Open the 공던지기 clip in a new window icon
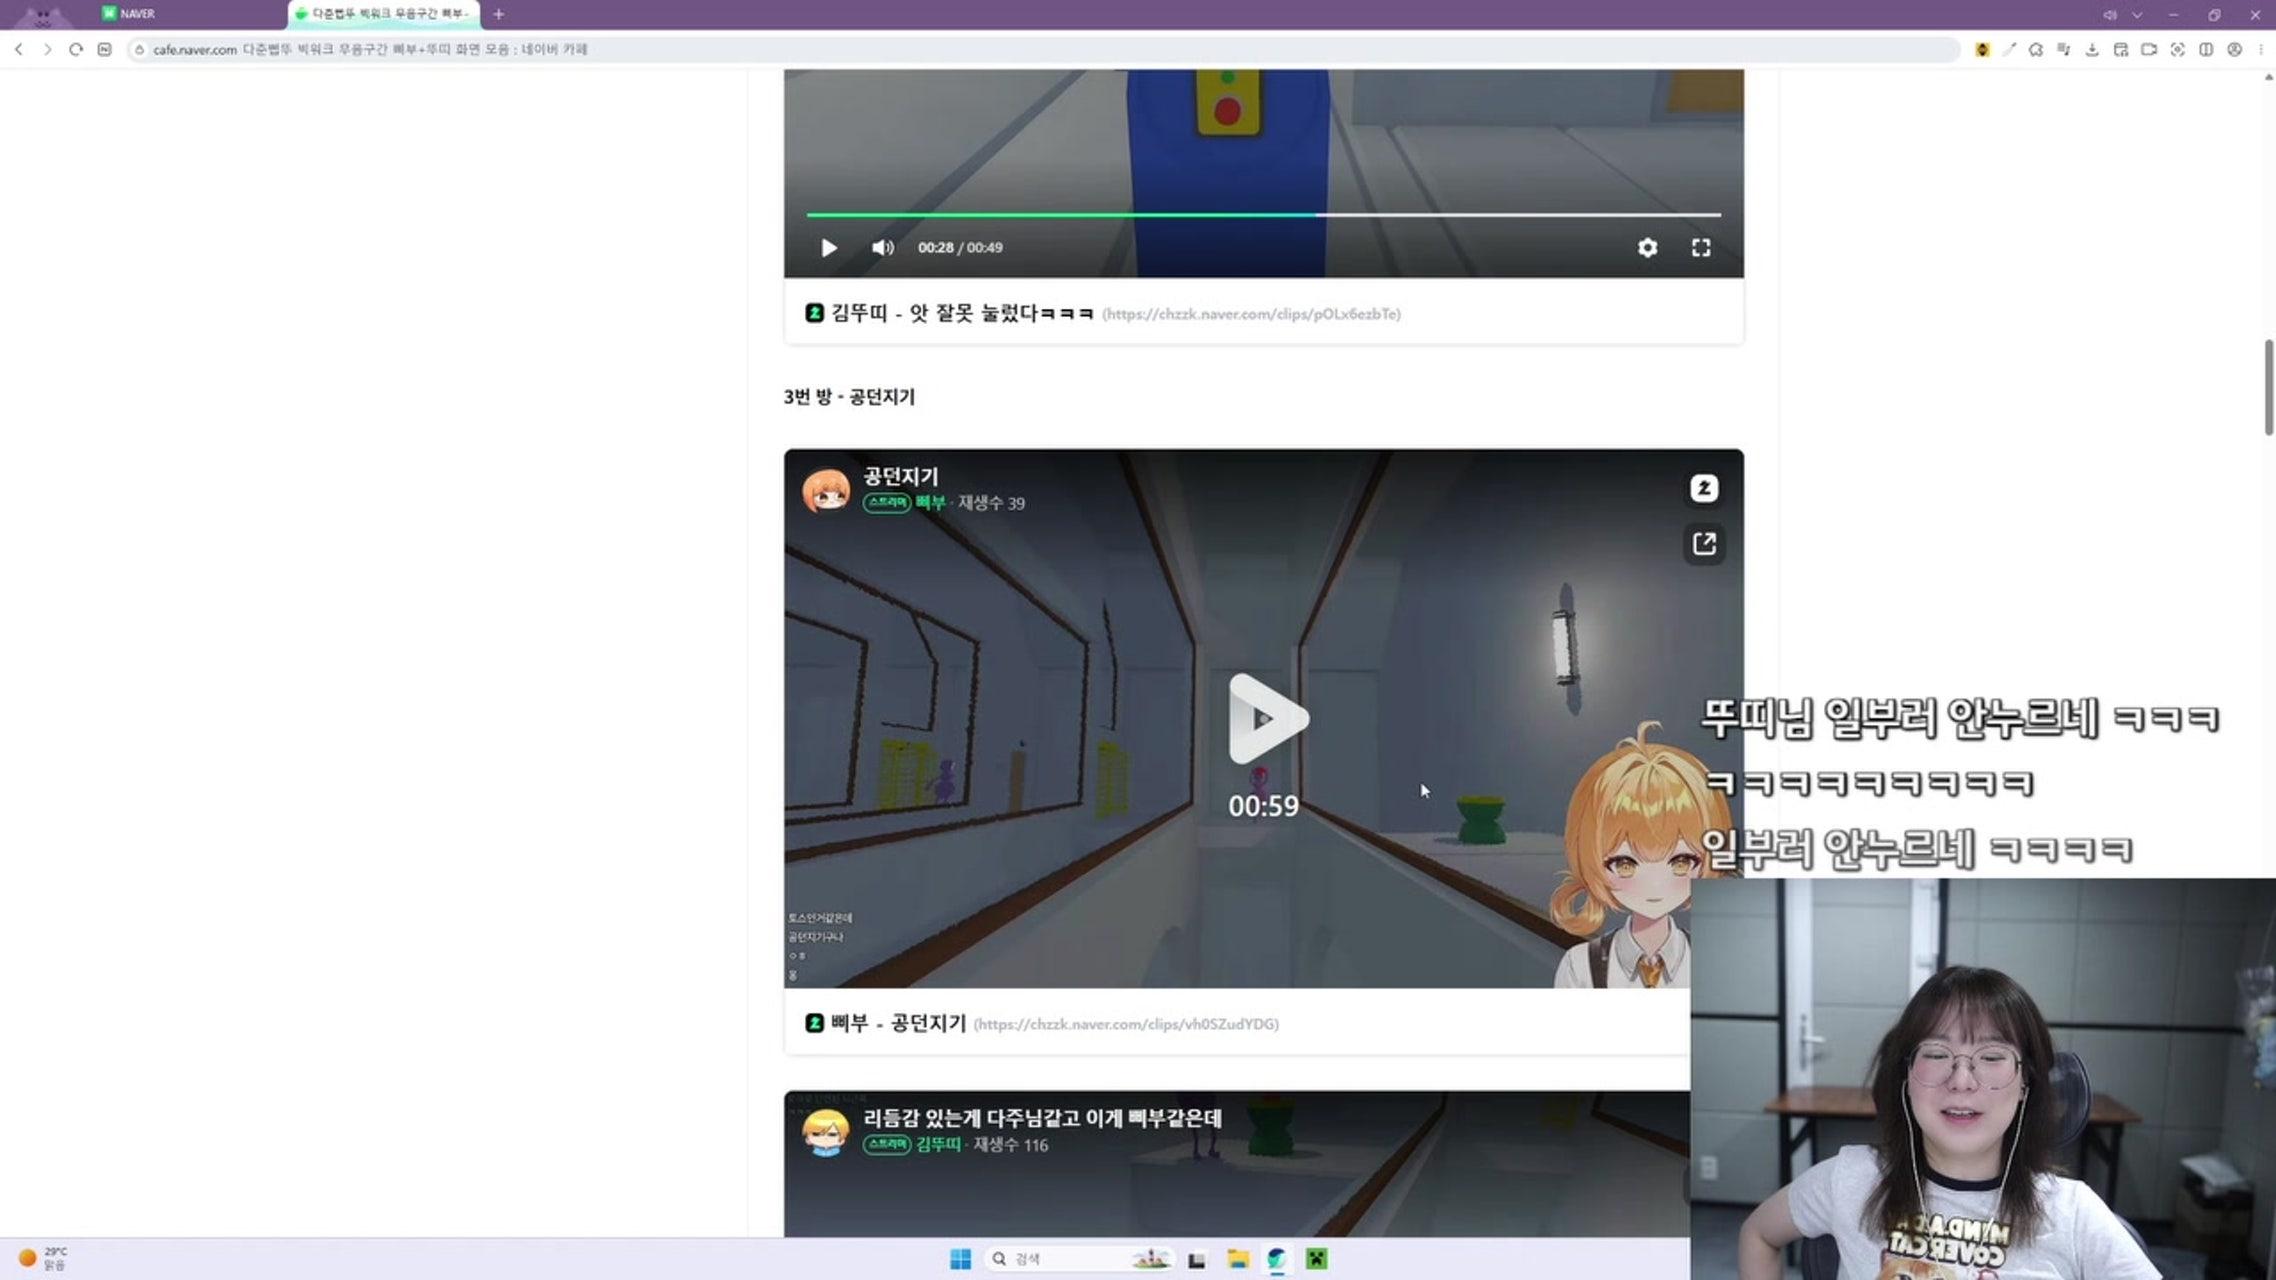This screenshot has height=1280, width=2276. 1704,544
